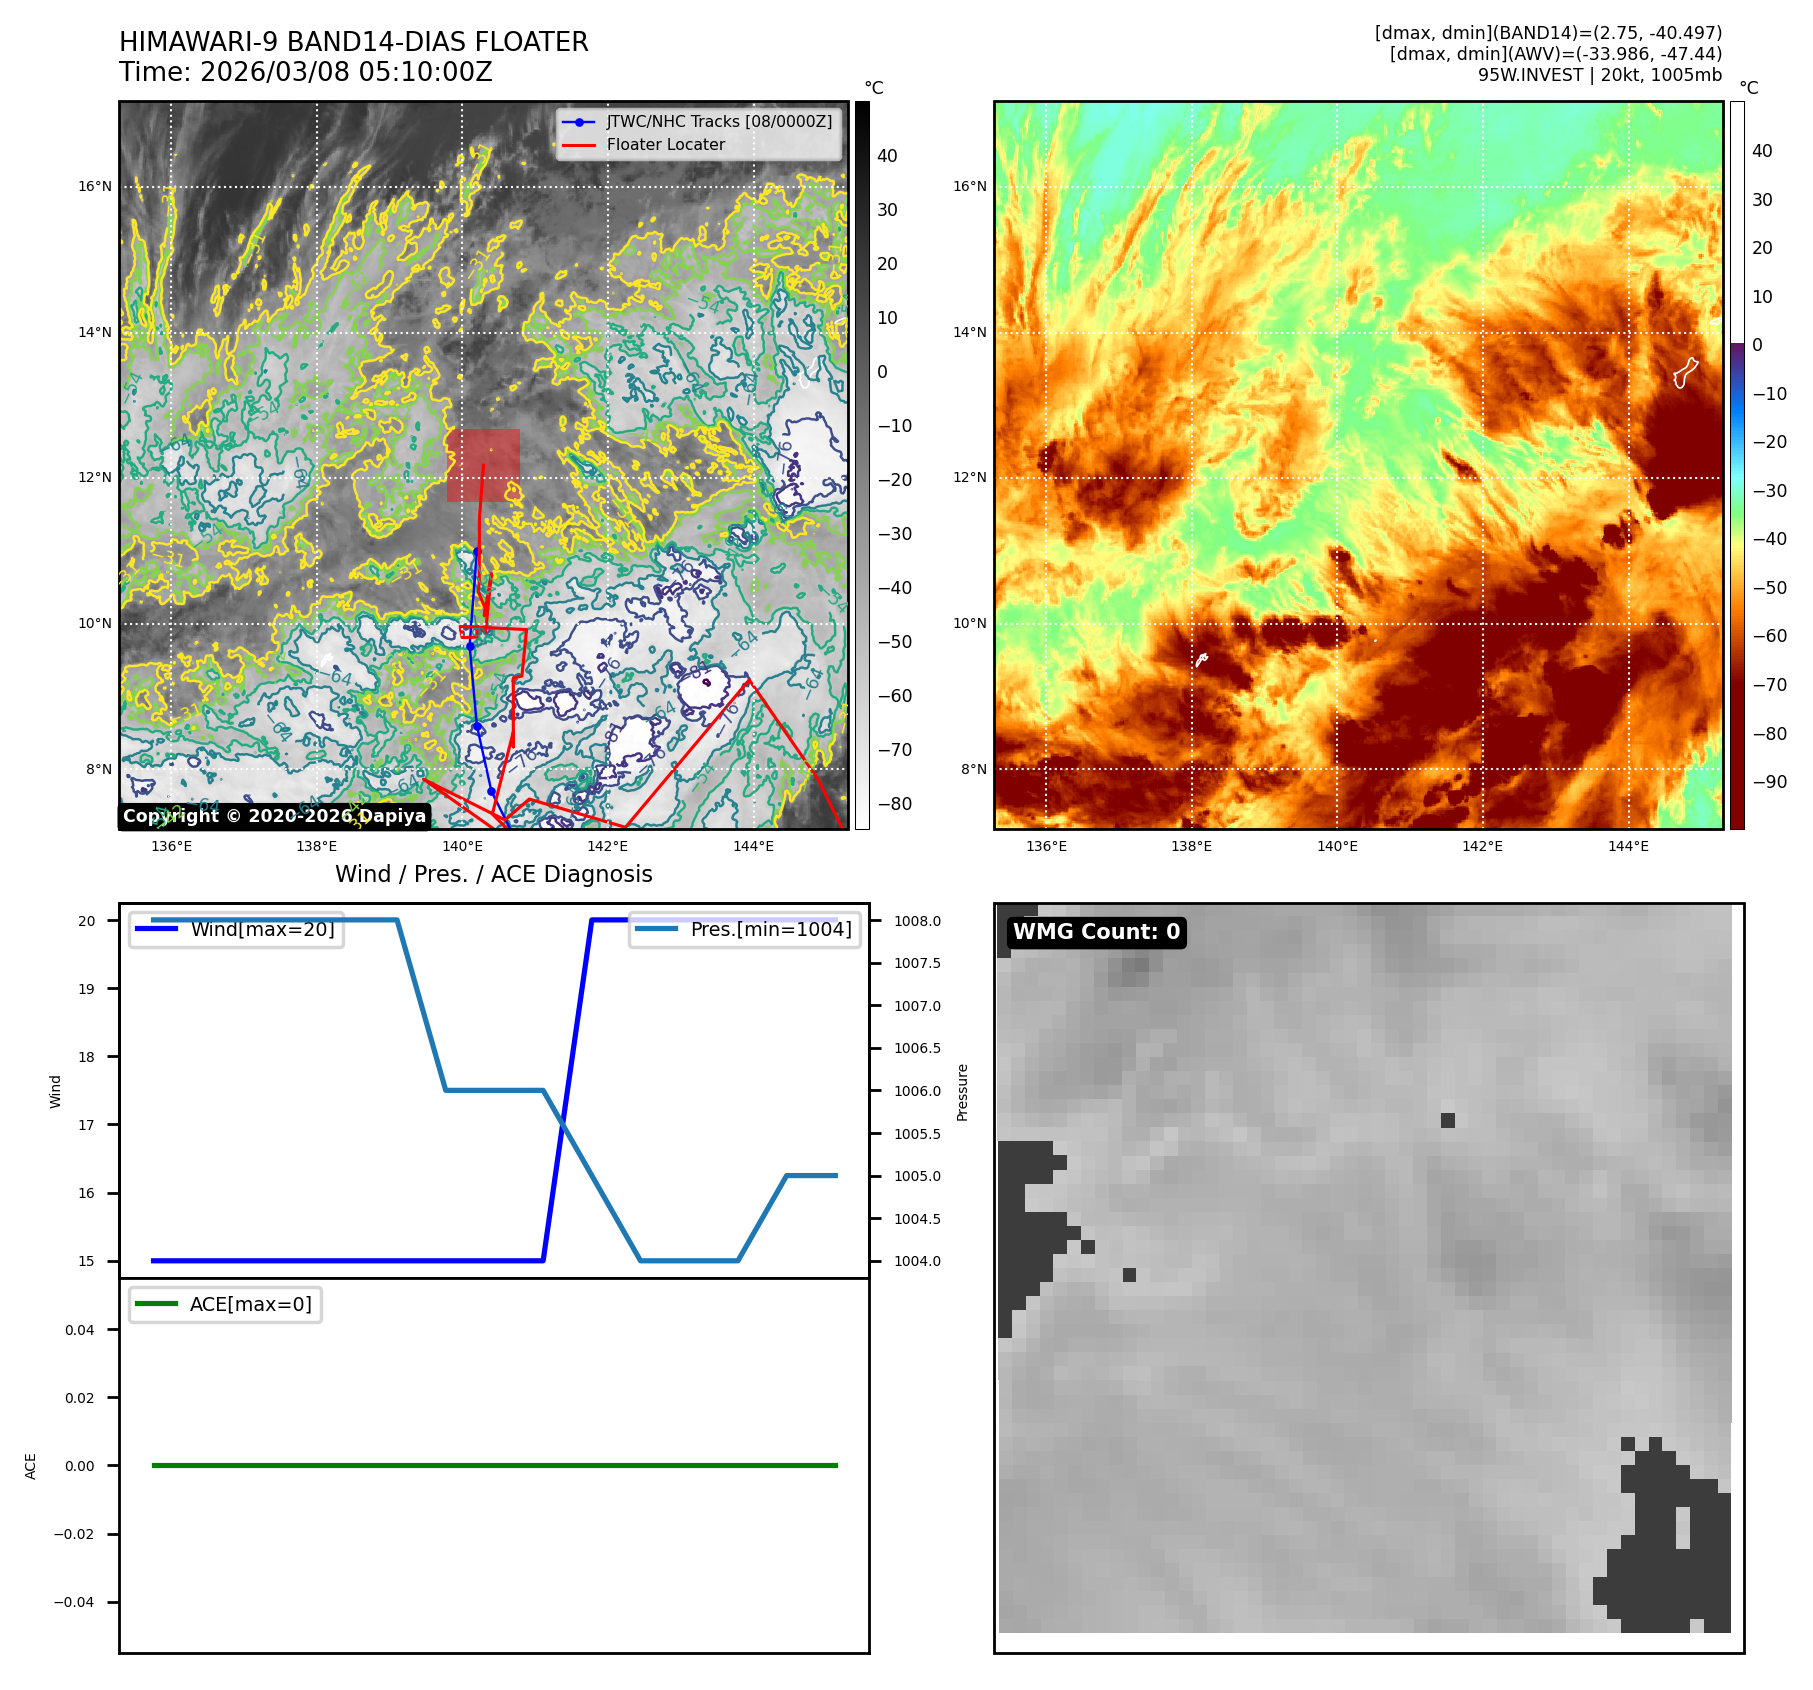
Task: Click the white Guam island outline on the water vapor map
Action: point(1685,373)
